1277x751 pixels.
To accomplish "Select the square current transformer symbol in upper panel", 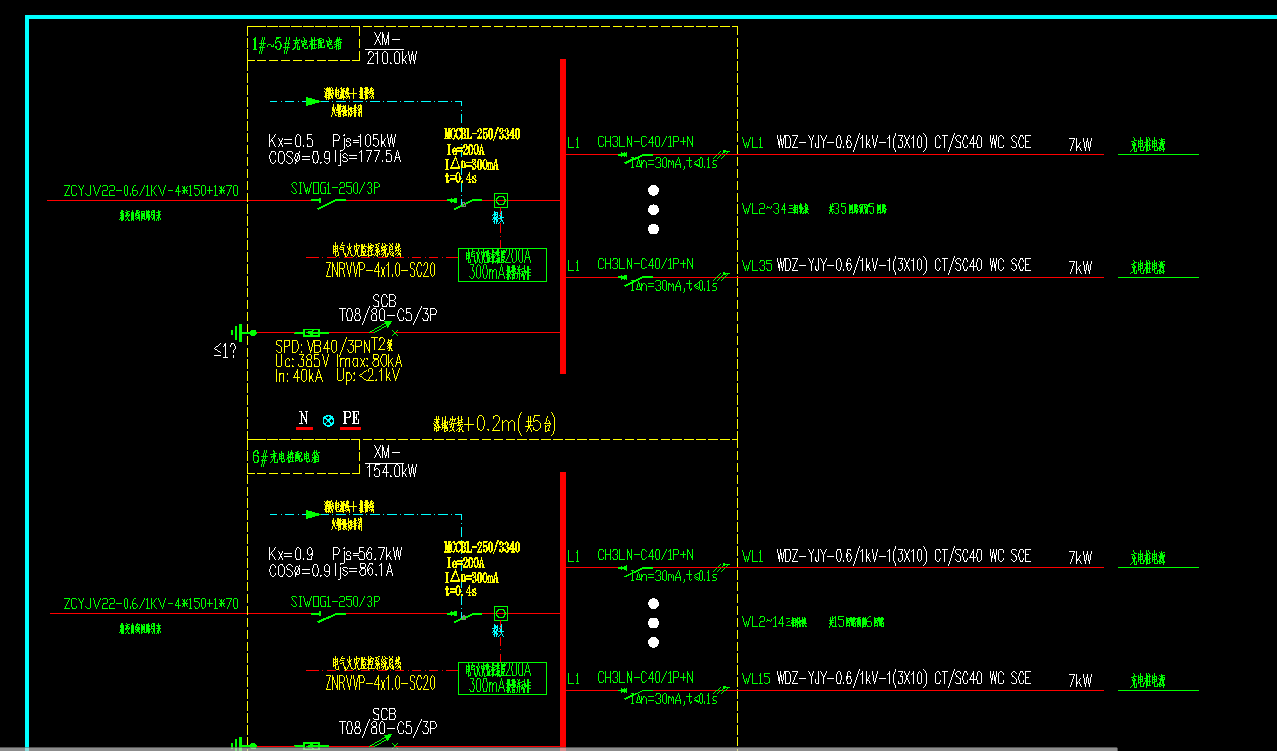I will pyautogui.click(x=501, y=200).
